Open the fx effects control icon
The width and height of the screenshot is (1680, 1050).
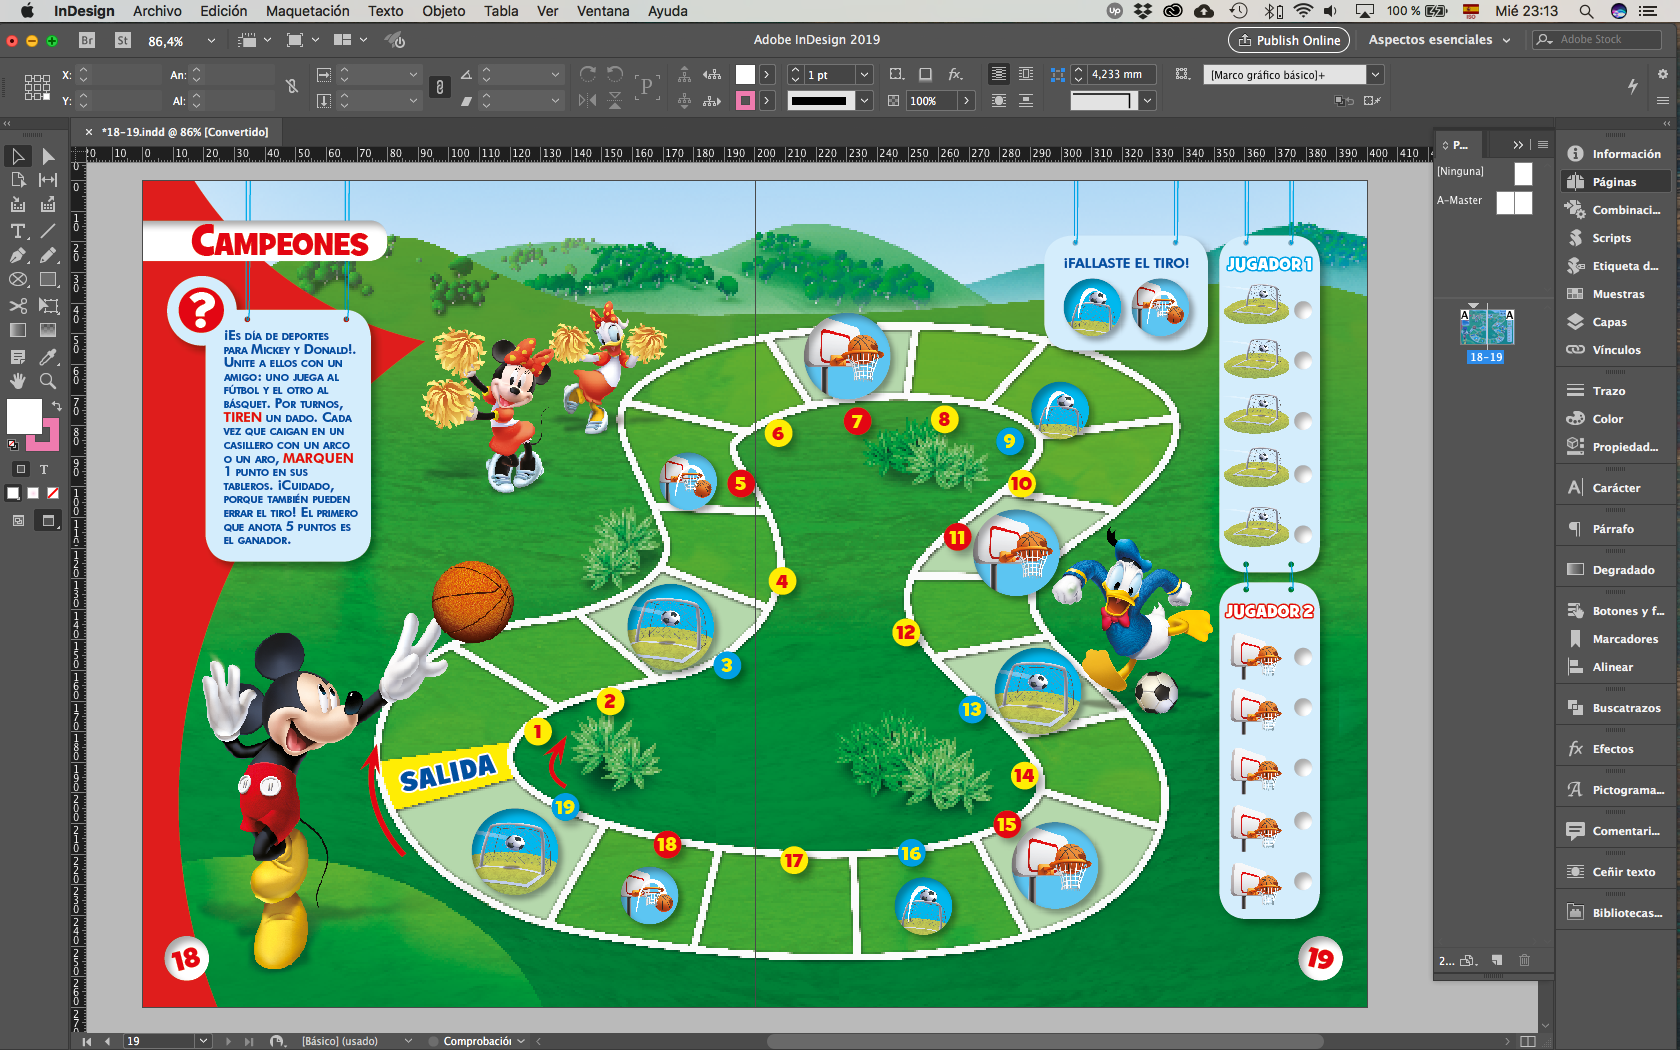tap(956, 74)
